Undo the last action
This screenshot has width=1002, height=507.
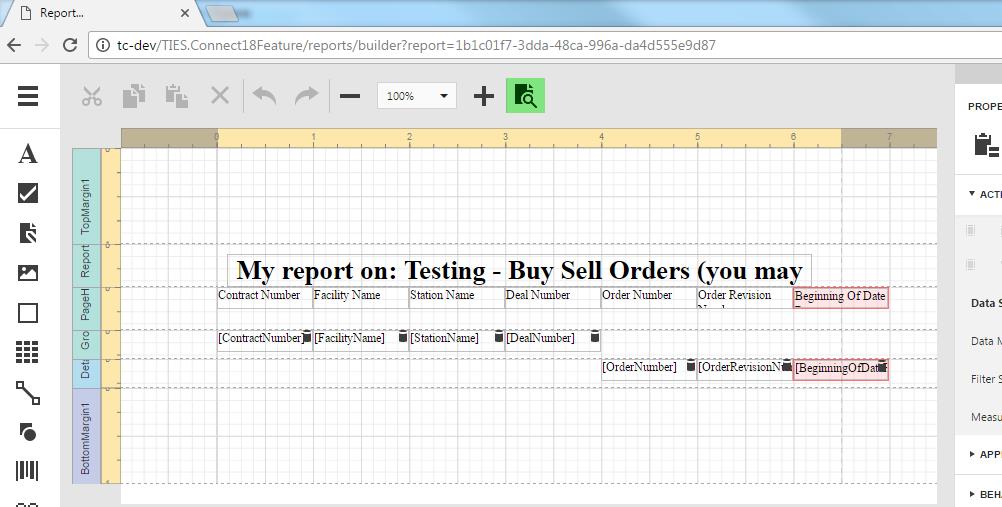click(x=264, y=96)
